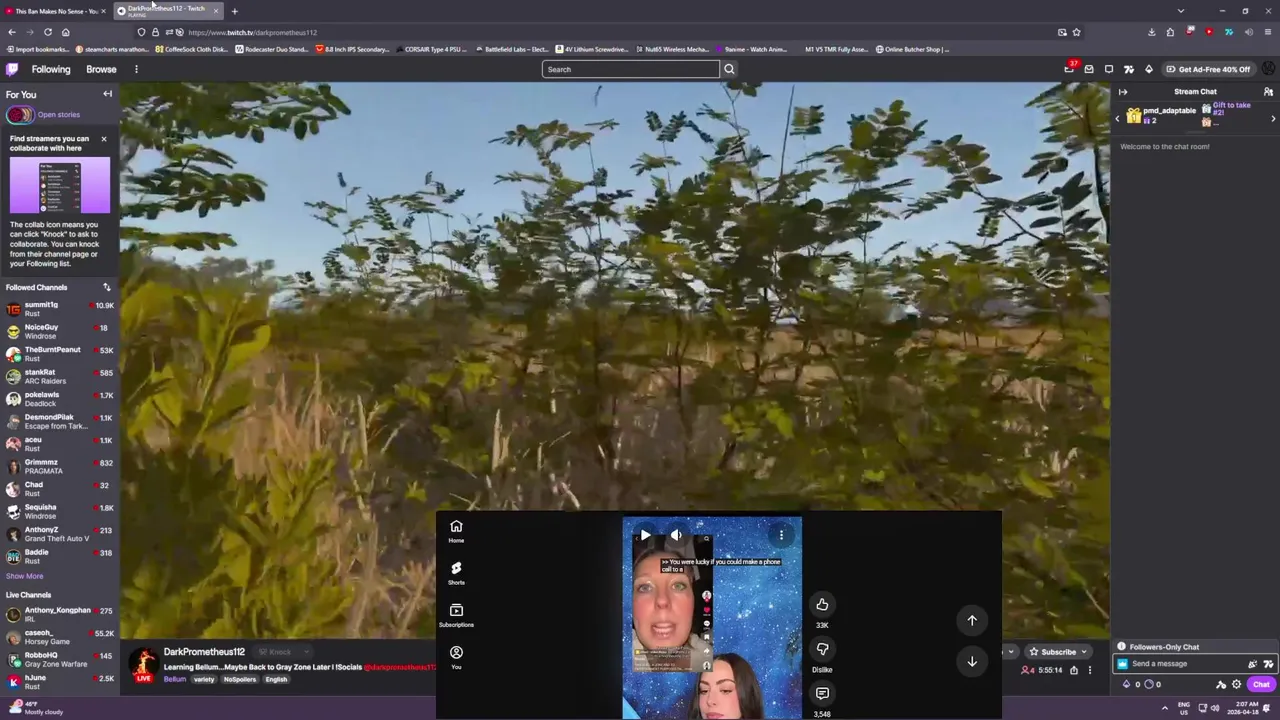Open YouTube Shorts in popup
1280x720 pixels.
click(x=456, y=573)
